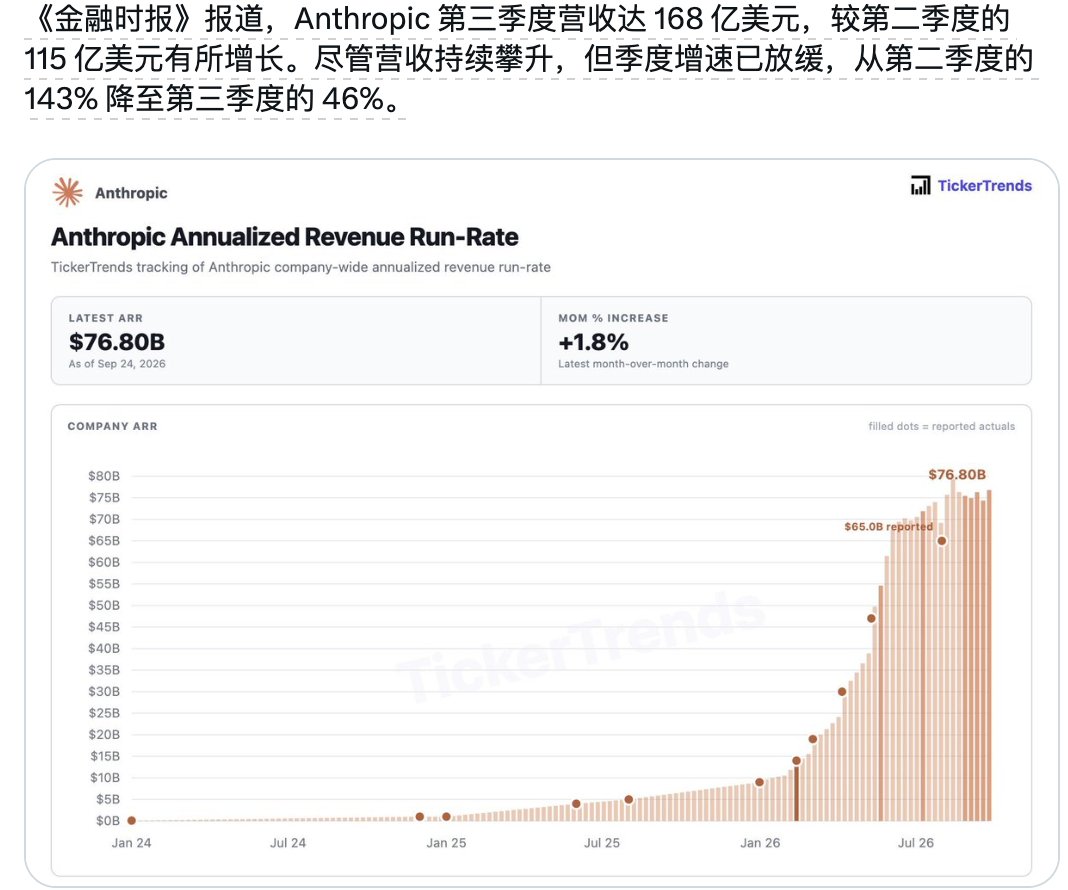Click the TickerTrends bar chart icon
The height and width of the screenshot is (890, 1068).
920,185
